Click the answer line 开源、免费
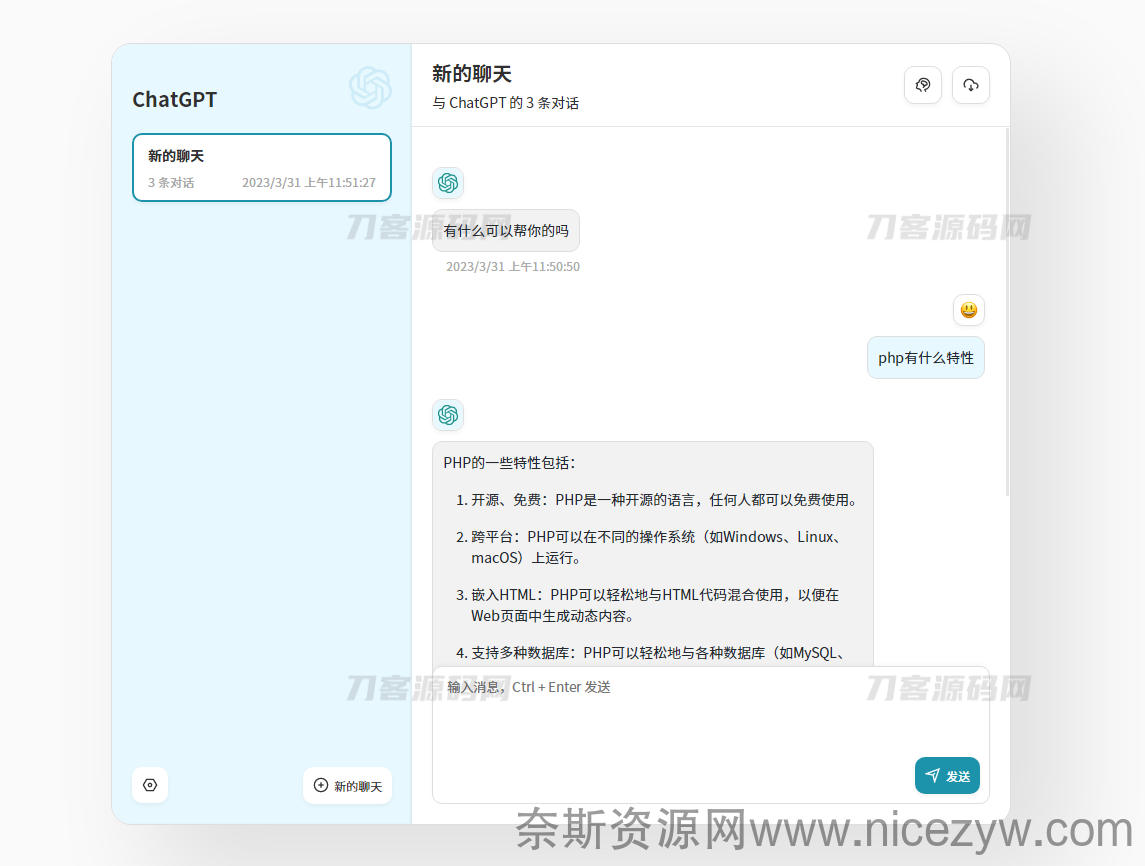This screenshot has width=1145, height=866. click(x=665, y=499)
